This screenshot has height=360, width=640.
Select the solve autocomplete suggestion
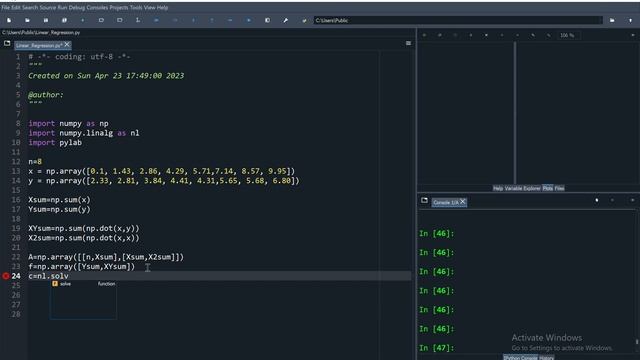(83, 284)
